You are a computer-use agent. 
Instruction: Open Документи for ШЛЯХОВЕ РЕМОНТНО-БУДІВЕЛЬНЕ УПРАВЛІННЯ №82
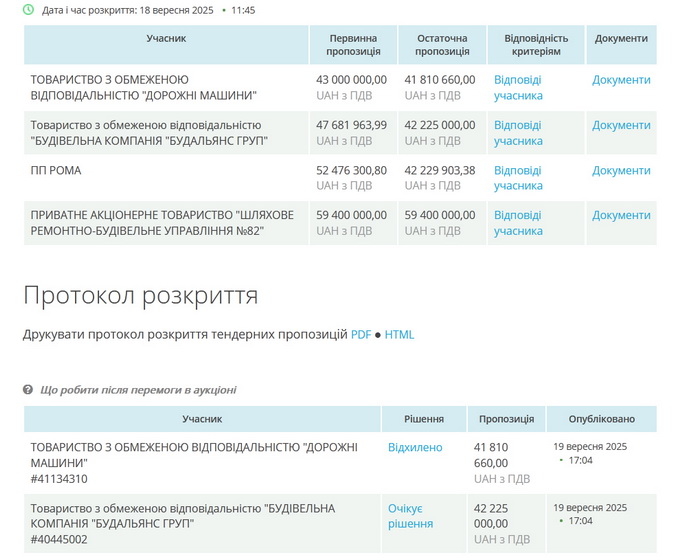(x=621, y=215)
